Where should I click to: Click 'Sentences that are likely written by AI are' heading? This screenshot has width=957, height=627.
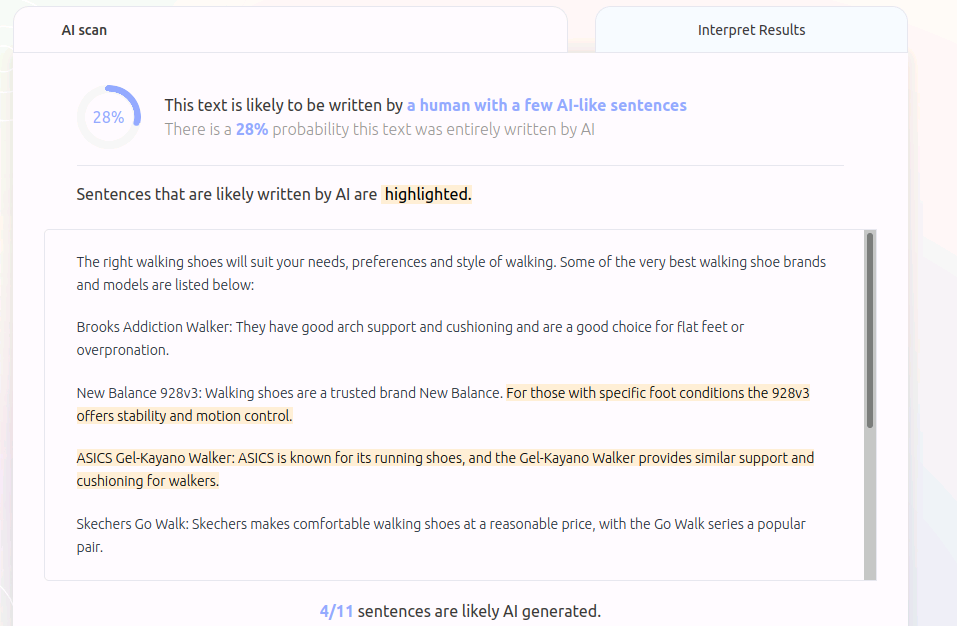pyautogui.click(x=226, y=194)
